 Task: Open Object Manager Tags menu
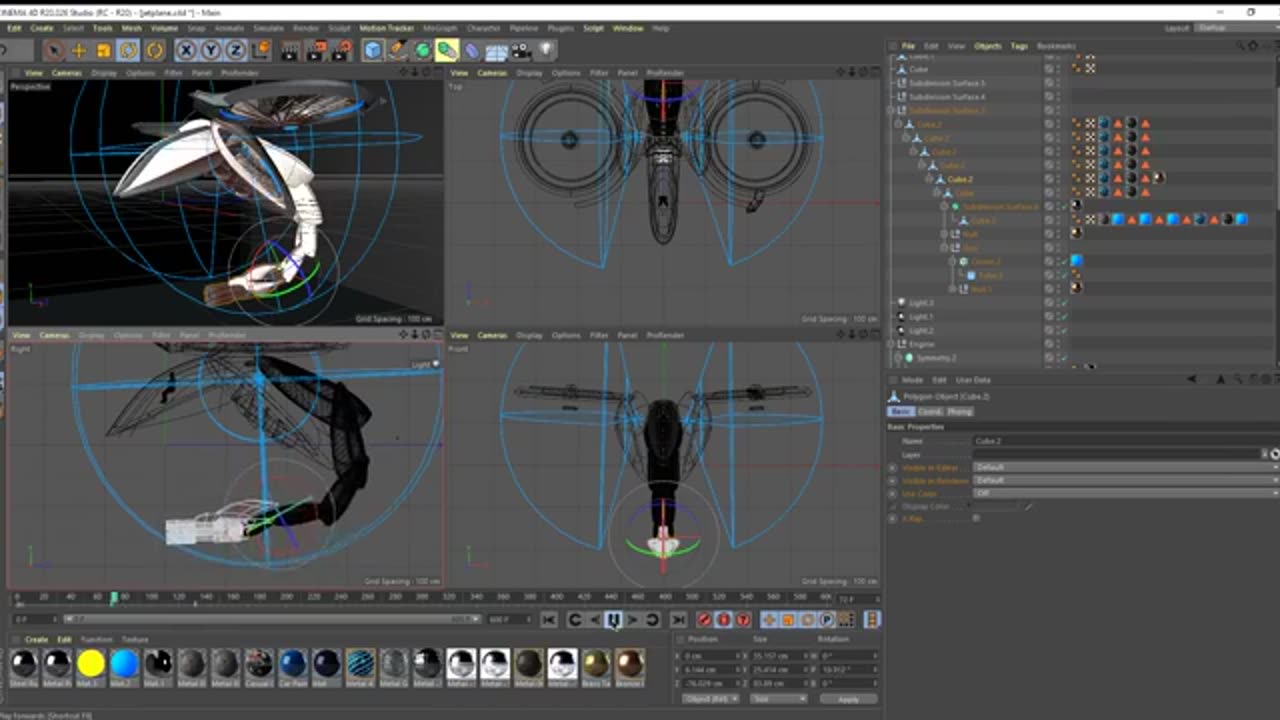[1019, 46]
